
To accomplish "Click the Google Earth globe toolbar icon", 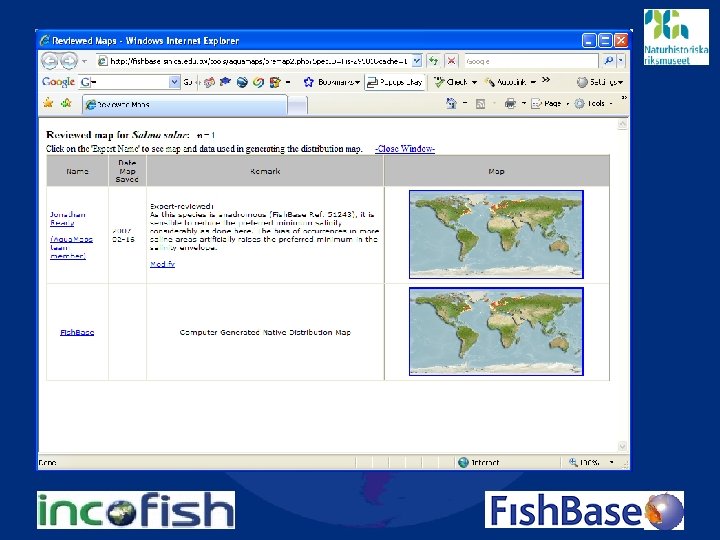I will point(242,82).
